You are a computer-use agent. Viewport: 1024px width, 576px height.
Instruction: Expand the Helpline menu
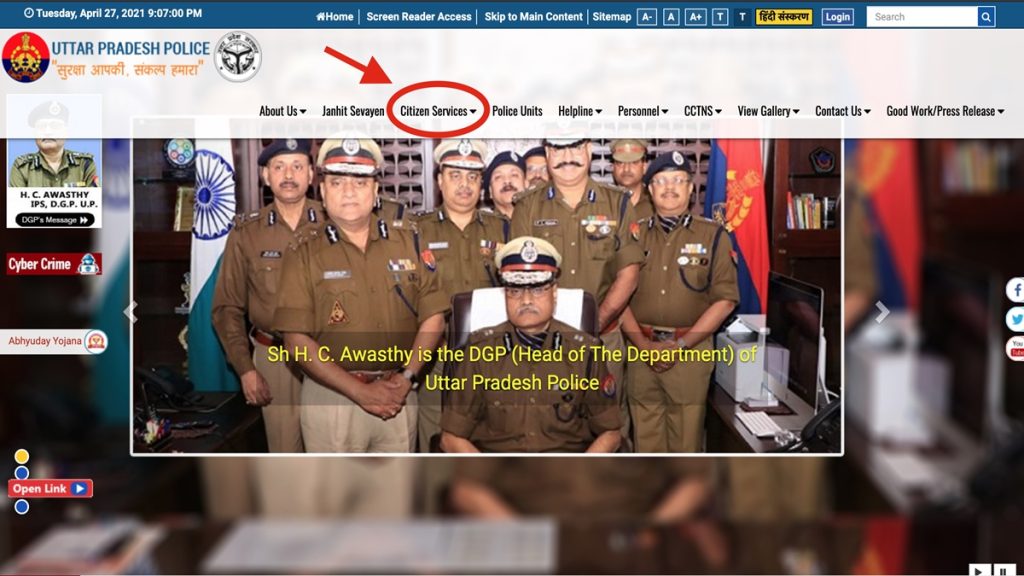[x=578, y=111]
